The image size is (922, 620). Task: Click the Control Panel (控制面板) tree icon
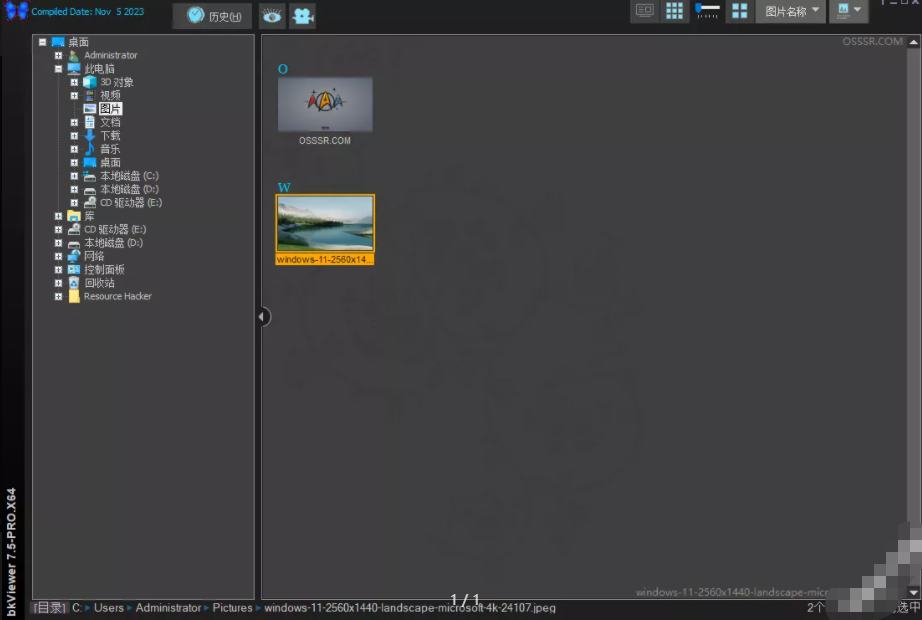click(x=74, y=270)
